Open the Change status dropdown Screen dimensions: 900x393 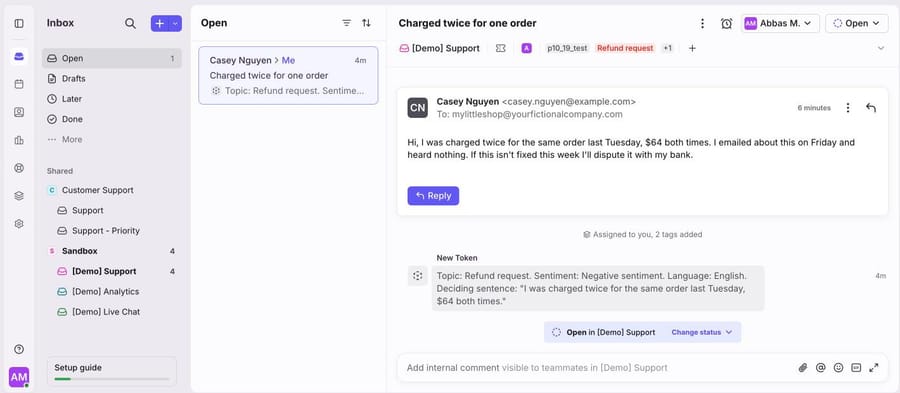click(701, 332)
